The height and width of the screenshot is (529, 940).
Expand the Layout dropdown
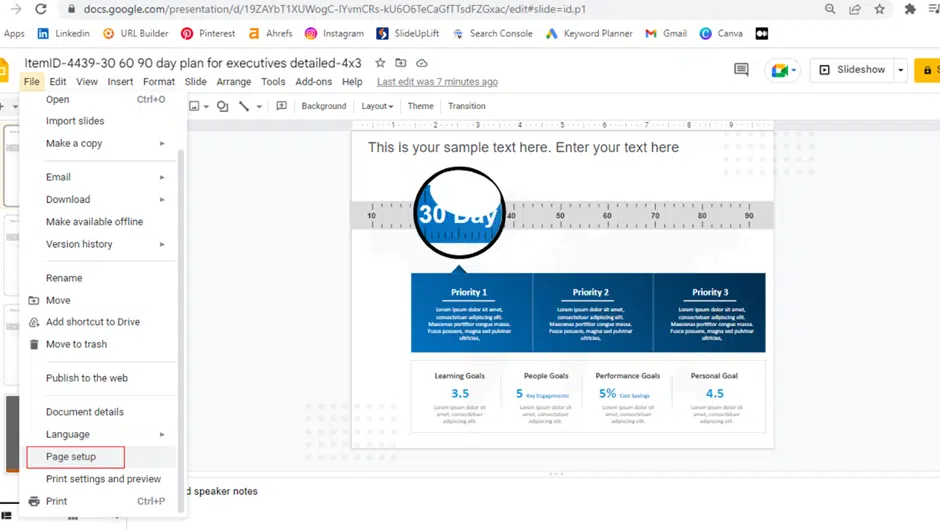click(x=377, y=106)
